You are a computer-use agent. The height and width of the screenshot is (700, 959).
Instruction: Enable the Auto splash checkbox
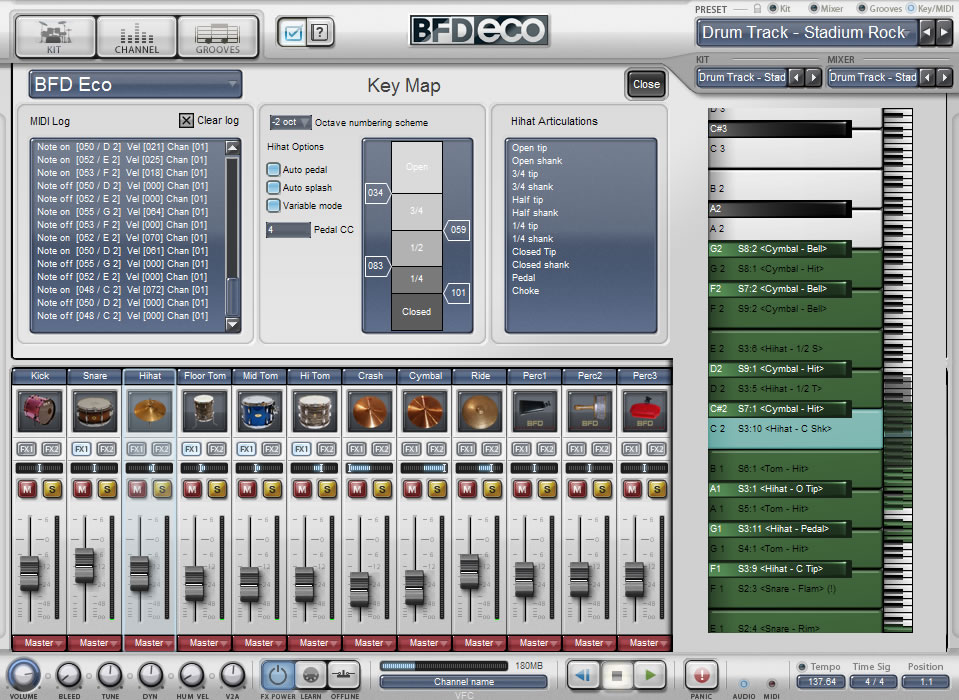tap(273, 187)
